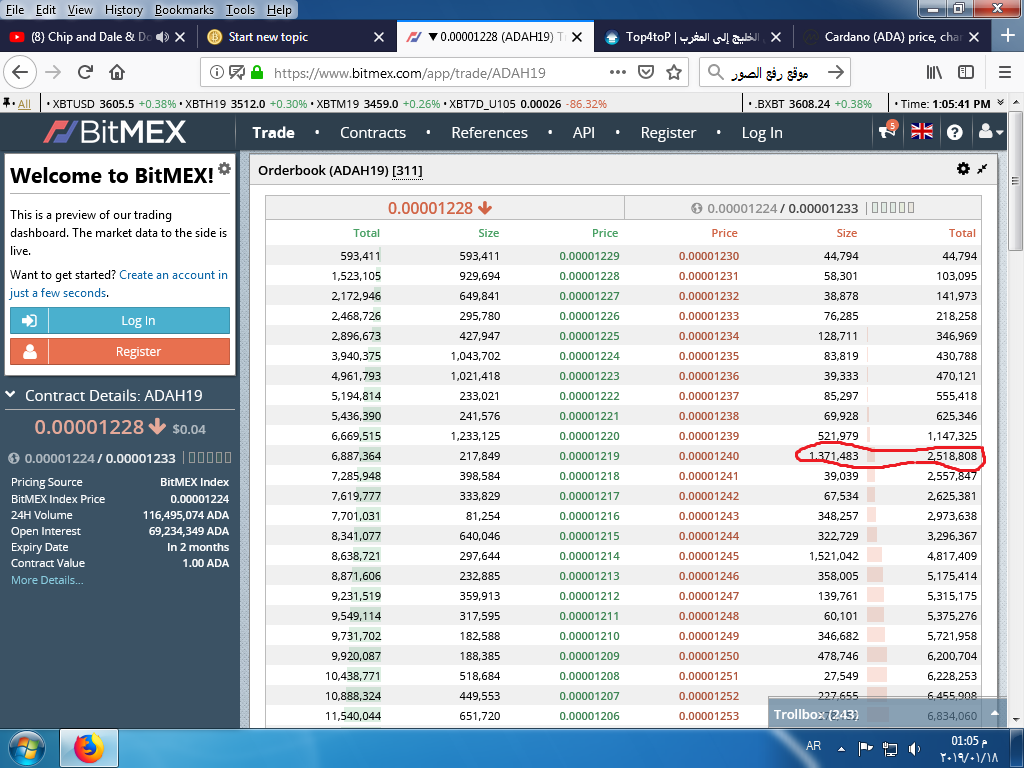Viewport: 1024px width, 768px height.
Task: Change language via the UK flag
Action: tap(921, 131)
